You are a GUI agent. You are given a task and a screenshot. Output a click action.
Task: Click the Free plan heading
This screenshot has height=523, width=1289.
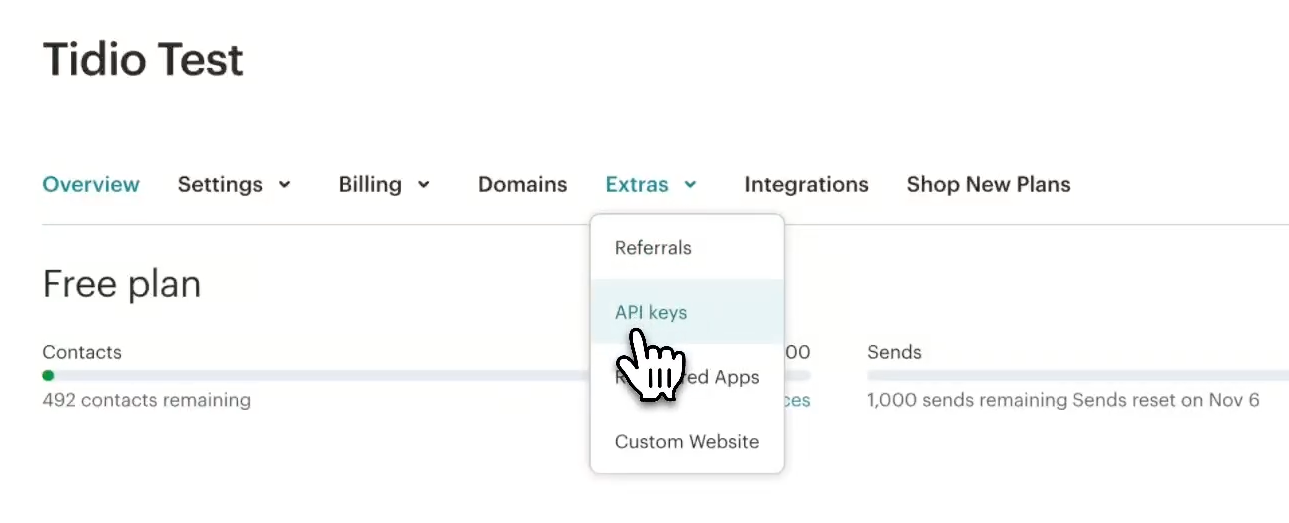pyautogui.click(x=122, y=285)
